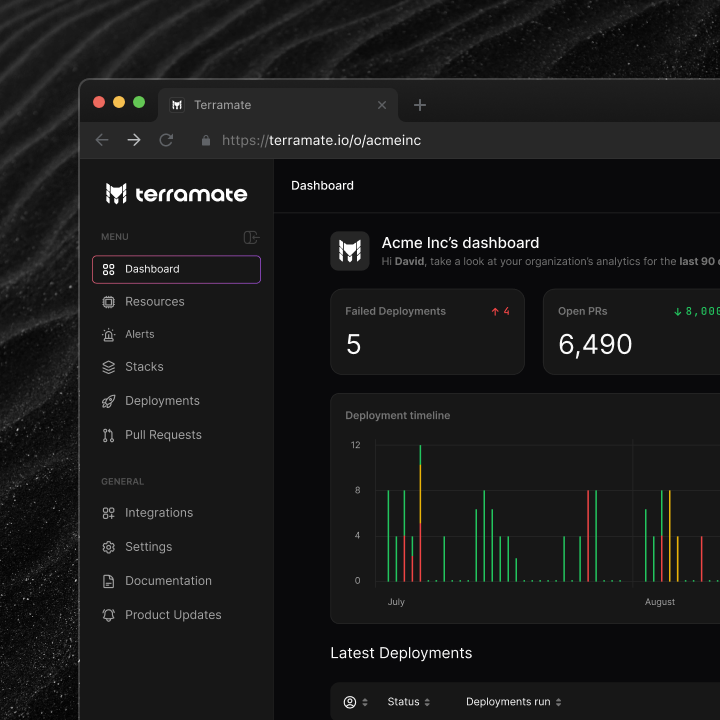720x720 pixels.
Task: Click the terramate logo in the sidebar
Action: [176, 194]
